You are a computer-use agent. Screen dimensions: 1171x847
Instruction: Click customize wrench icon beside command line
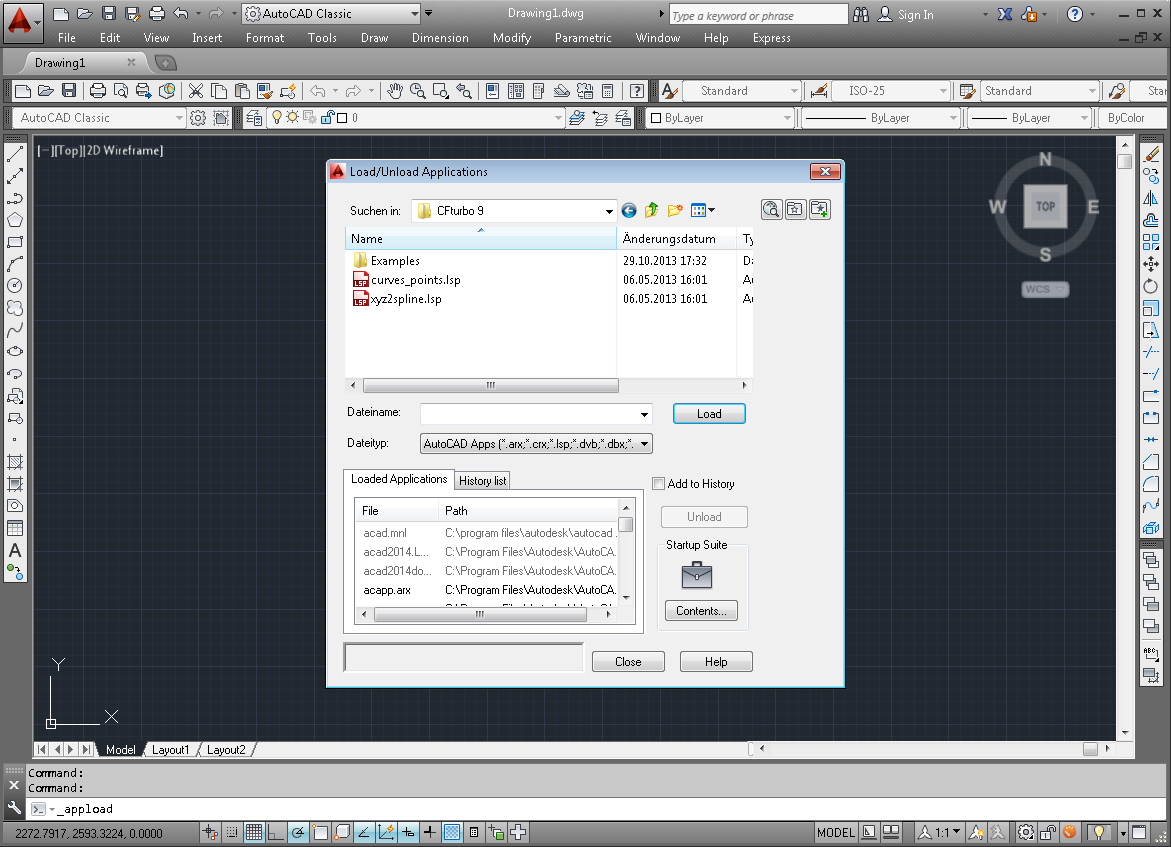pyautogui.click(x=14, y=808)
